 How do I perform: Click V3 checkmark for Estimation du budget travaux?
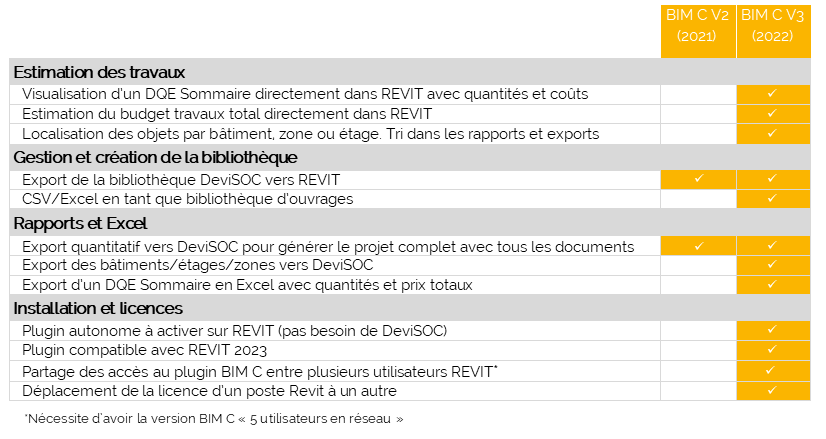click(774, 113)
